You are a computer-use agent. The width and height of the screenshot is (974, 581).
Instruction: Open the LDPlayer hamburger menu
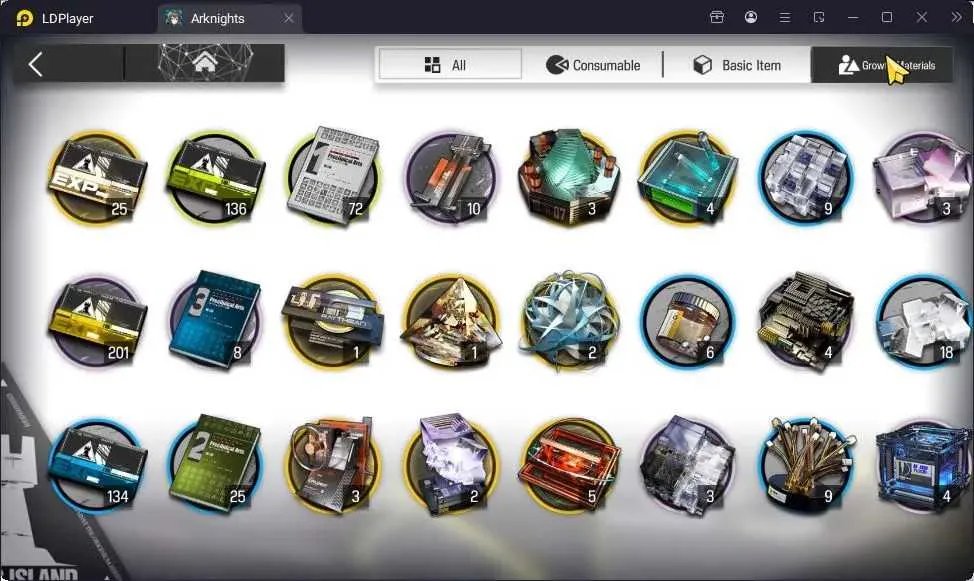[785, 17]
